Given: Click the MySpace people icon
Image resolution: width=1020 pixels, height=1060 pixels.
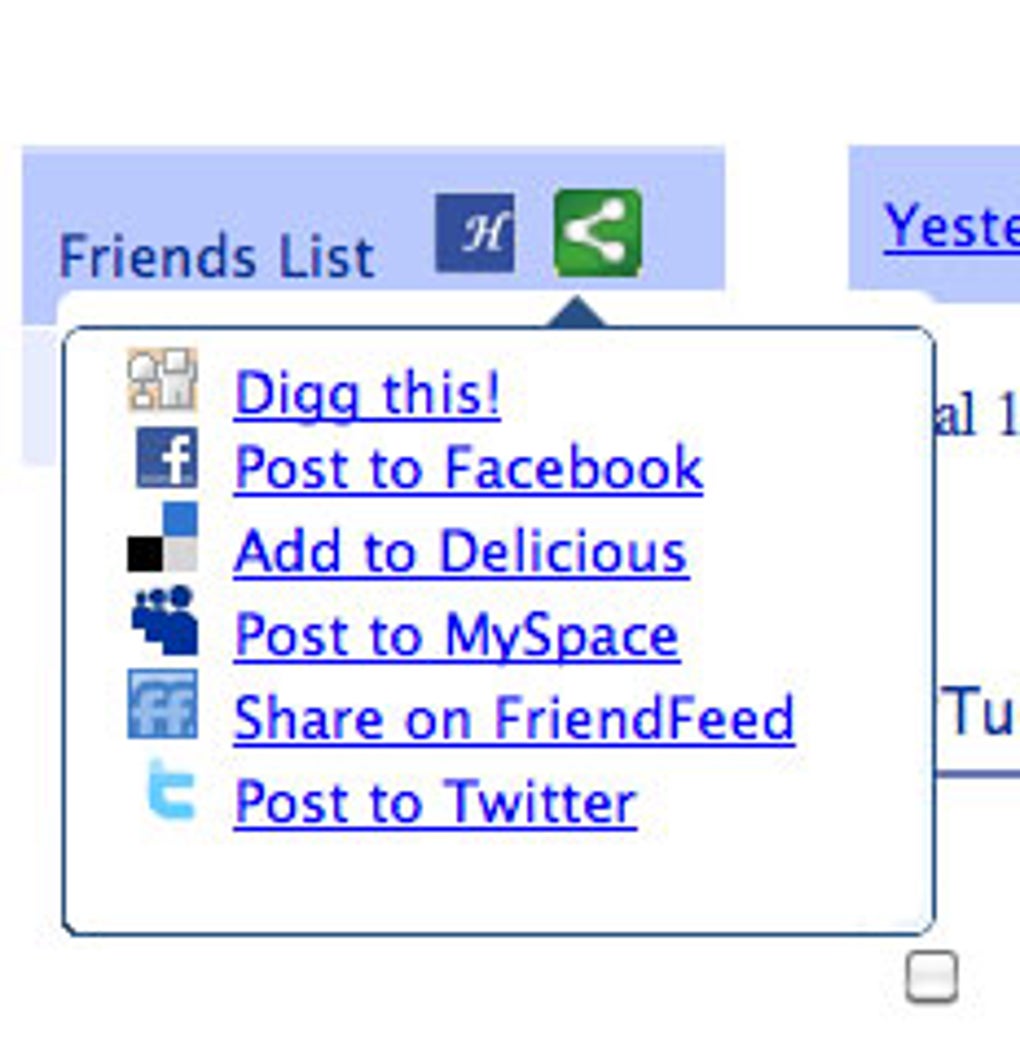Looking at the screenshot, I should [x=164, y=622].
